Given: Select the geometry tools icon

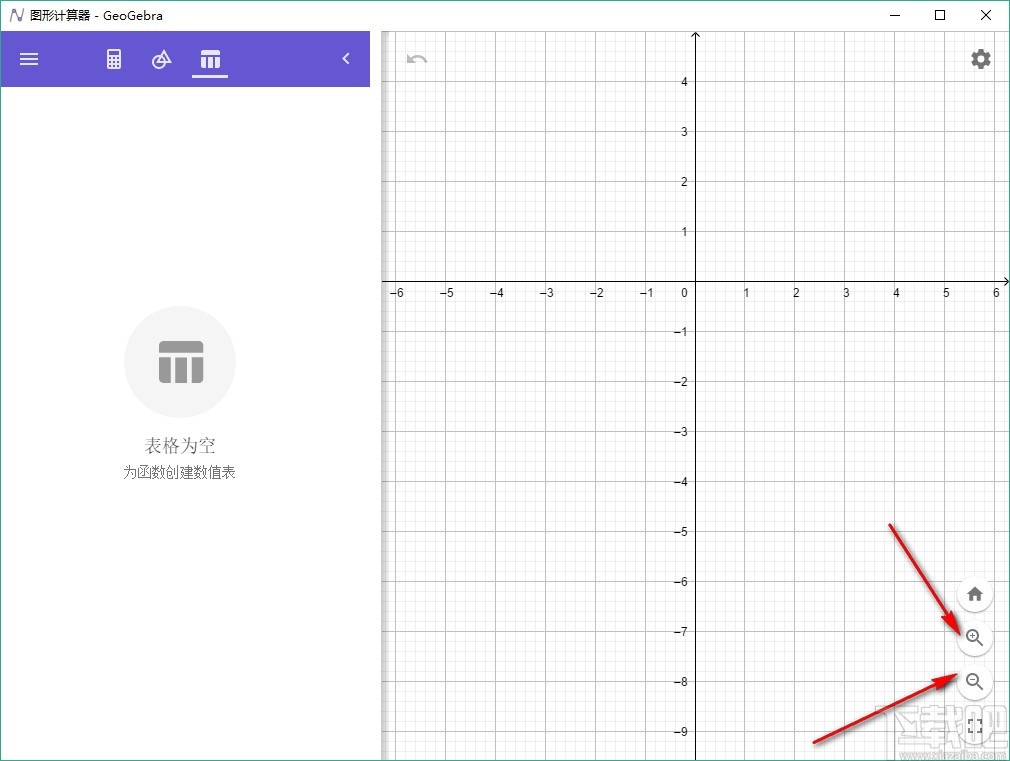Looking at the screenshot, I should click(161, 59).
